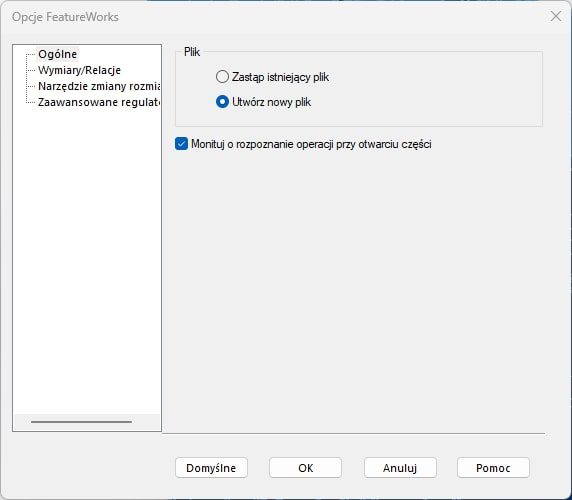This screenshot has width=572, height=500.
Task: Open the Wymiary/Relacje options category
Action: [79, 70]
